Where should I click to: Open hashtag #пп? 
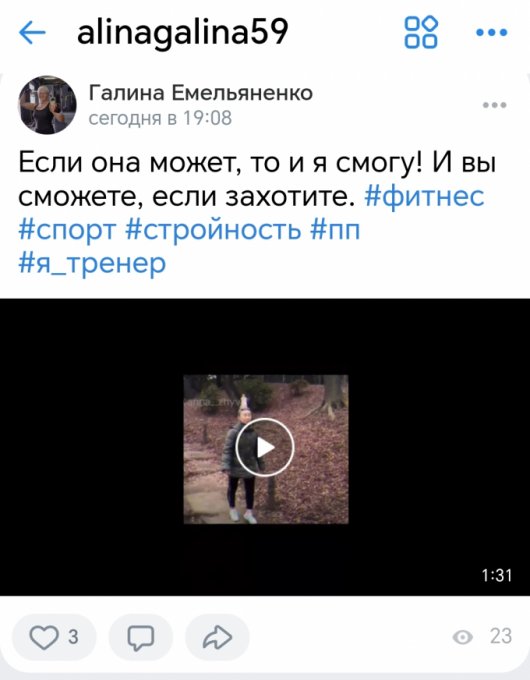coord(335,229)
